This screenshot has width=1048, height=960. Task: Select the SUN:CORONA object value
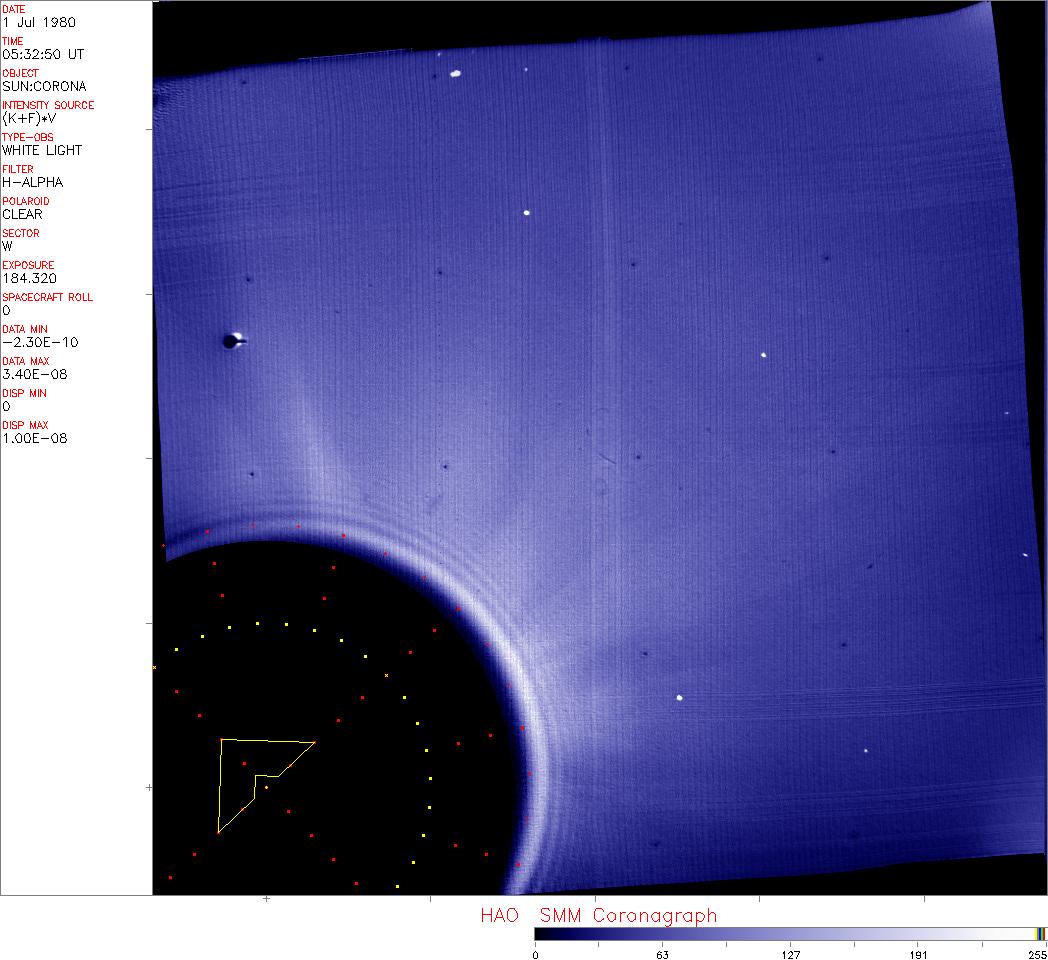(x=44, y=86)
